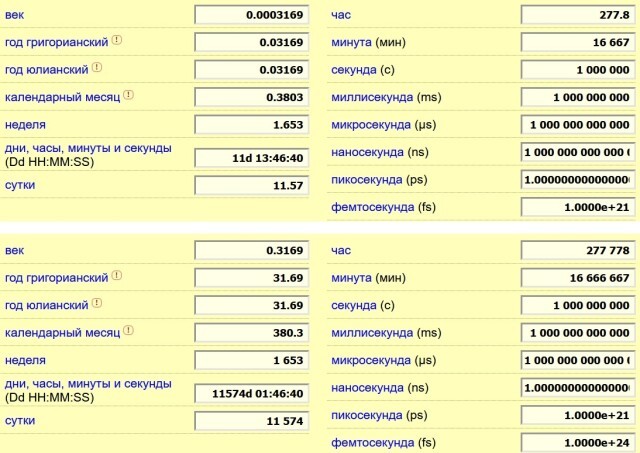Focus миллисекунда field showing 1 000 000 000
This screenshot has height=453, width=640.
(x=578, y=97)
